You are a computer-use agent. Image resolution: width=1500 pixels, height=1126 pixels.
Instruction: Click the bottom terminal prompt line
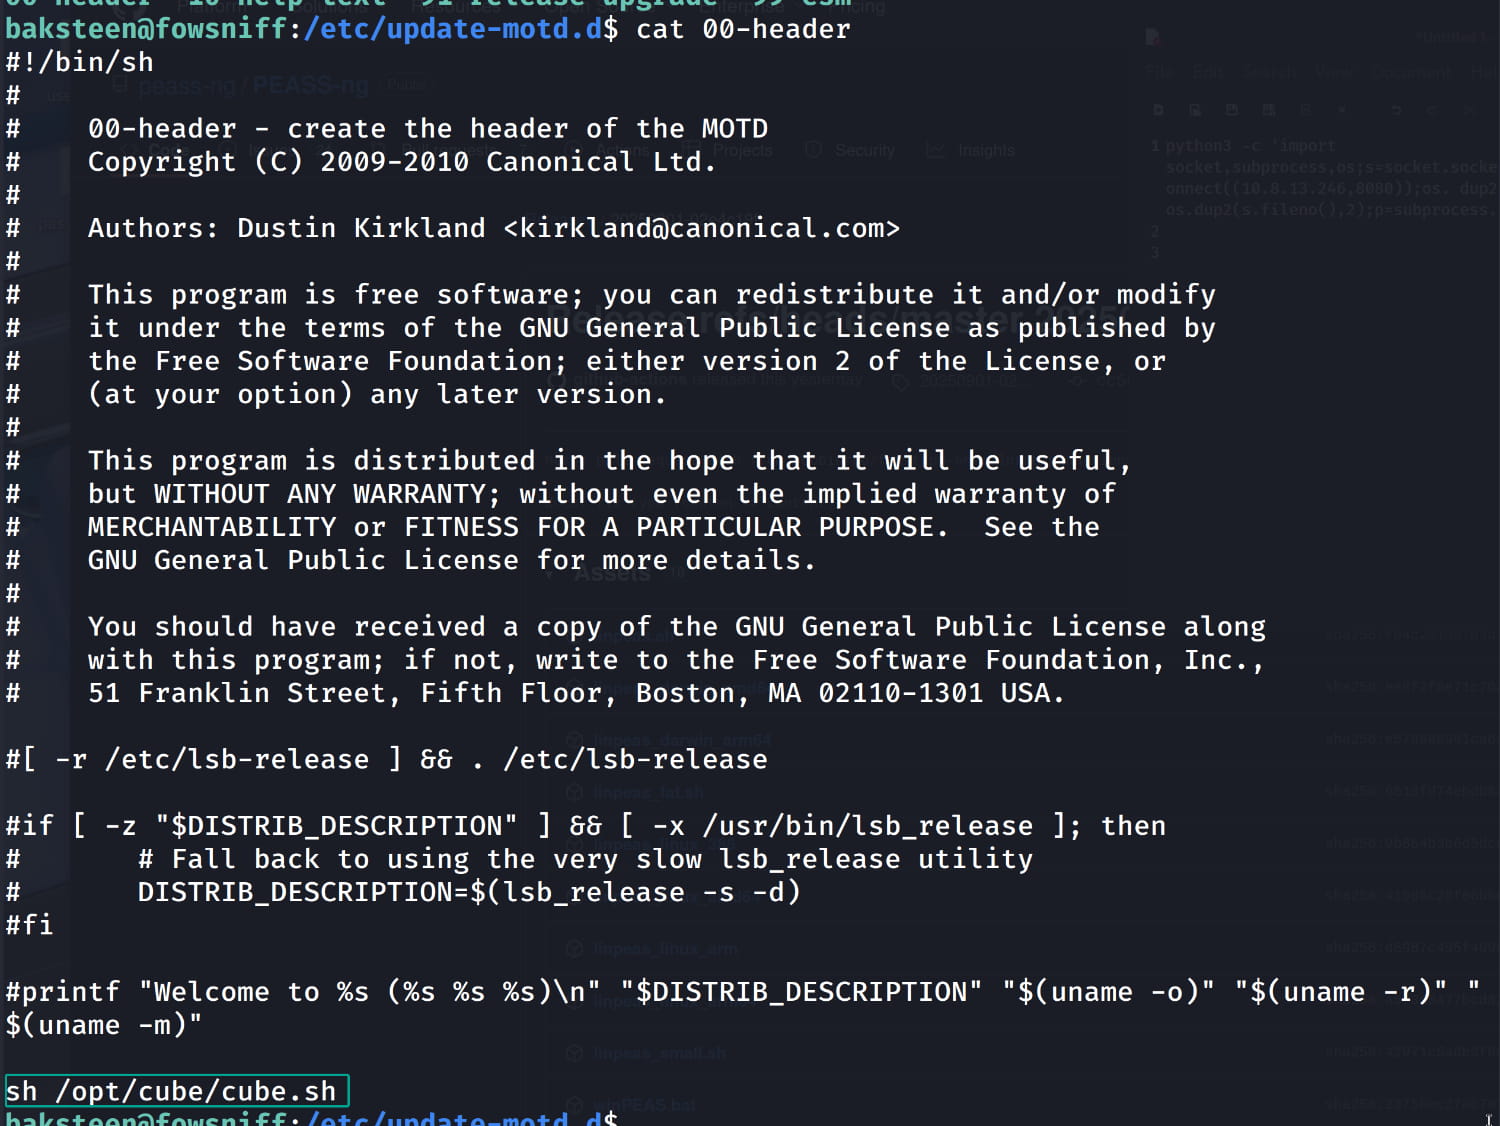pyautogui.click(x=310, y=1118)
